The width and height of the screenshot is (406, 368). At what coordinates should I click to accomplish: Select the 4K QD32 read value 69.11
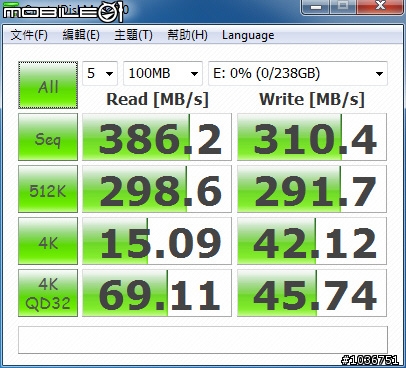coord(157,293)
